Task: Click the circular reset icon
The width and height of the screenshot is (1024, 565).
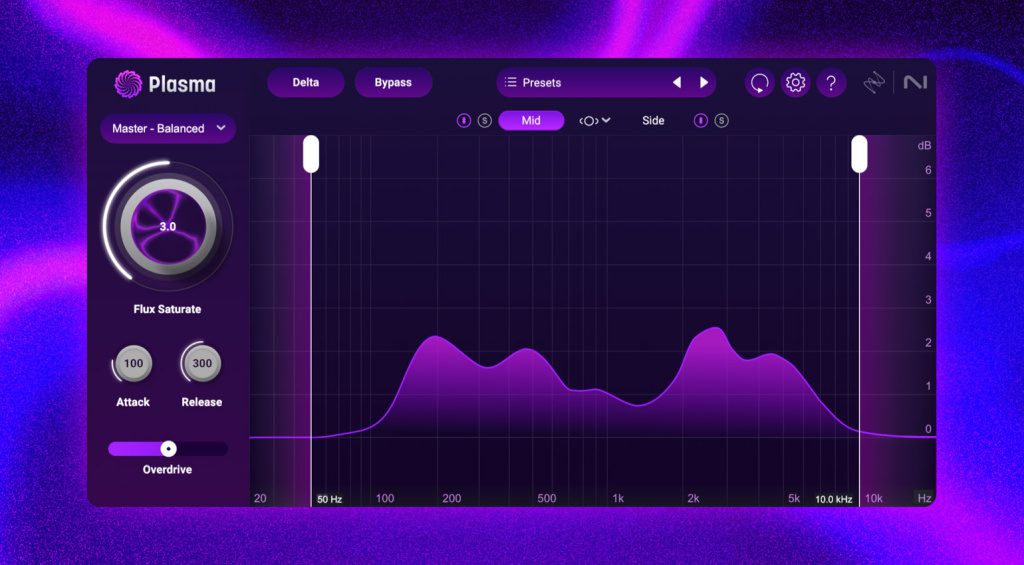Action: tap(760, 83)
